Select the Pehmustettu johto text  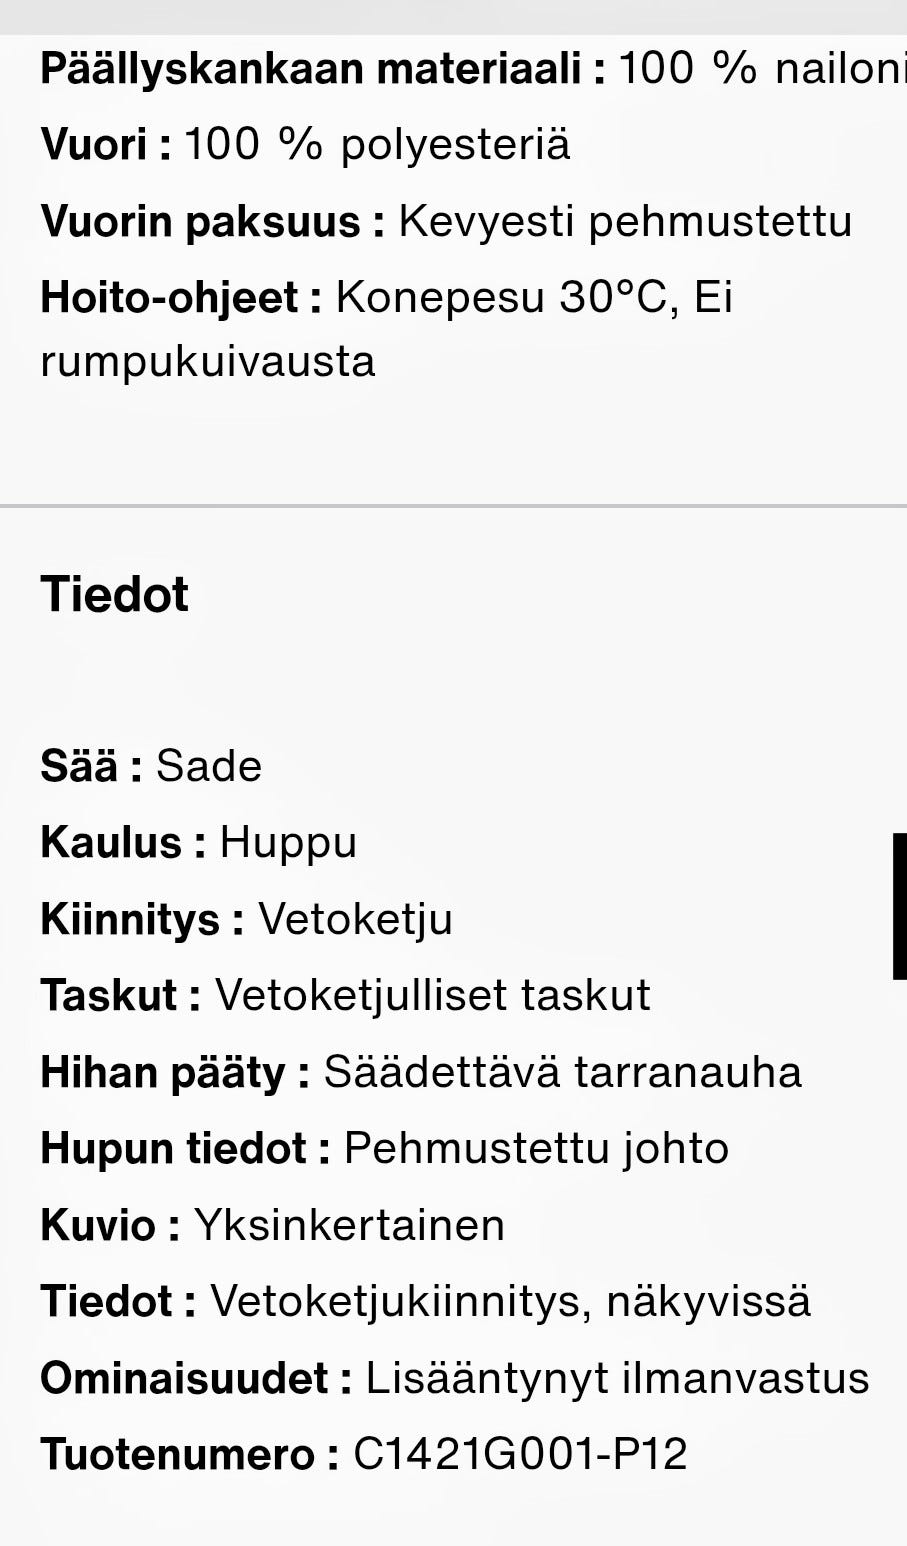[536, 1148]
